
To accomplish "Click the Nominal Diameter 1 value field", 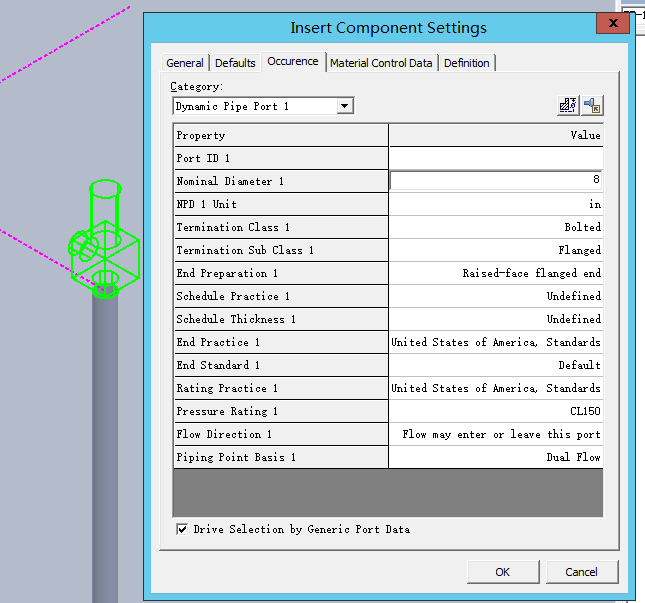I will coord(496,181).
